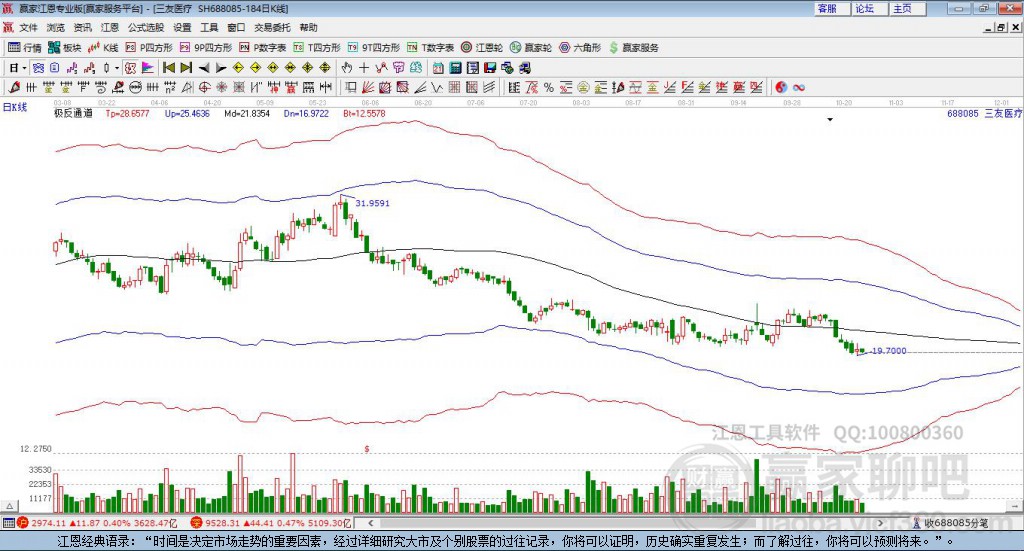Click the up triangle beside volume pane

[9, 506]
